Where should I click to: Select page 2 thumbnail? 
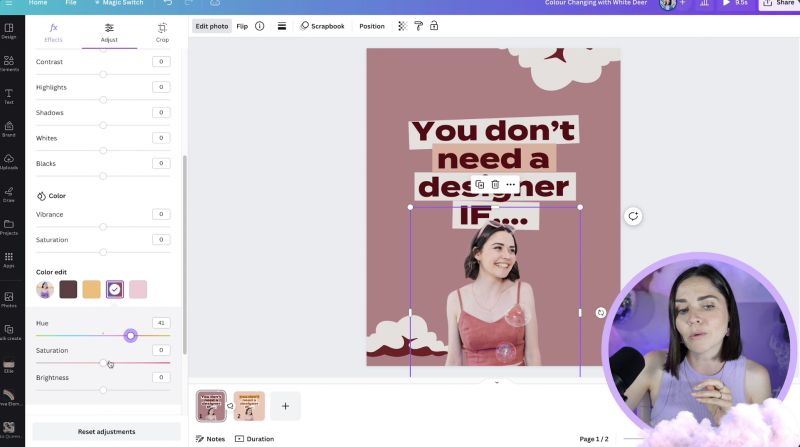[x=249, y=406]
